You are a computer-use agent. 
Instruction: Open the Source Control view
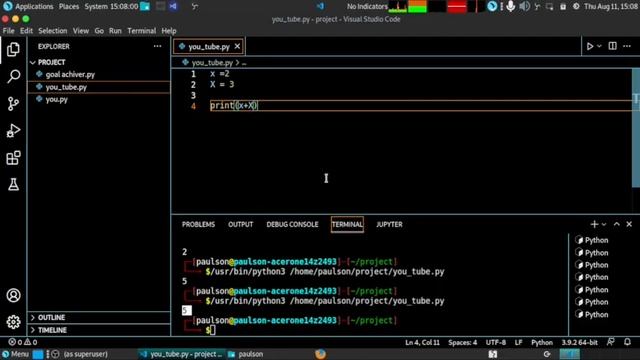click(13, 104)
